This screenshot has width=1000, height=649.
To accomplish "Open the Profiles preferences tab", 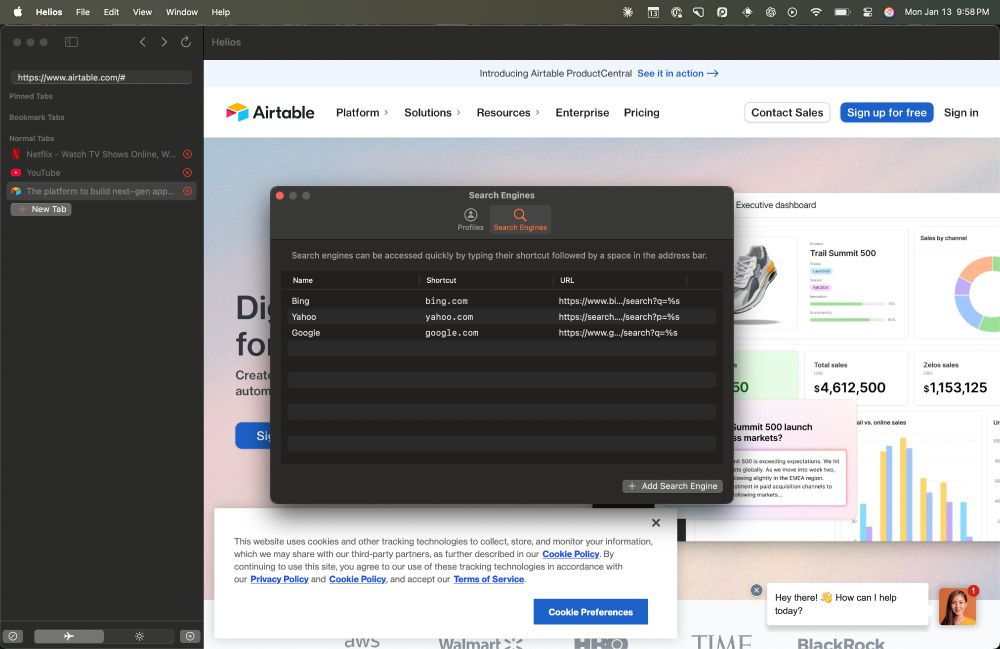I will click(x=471, y=219).
